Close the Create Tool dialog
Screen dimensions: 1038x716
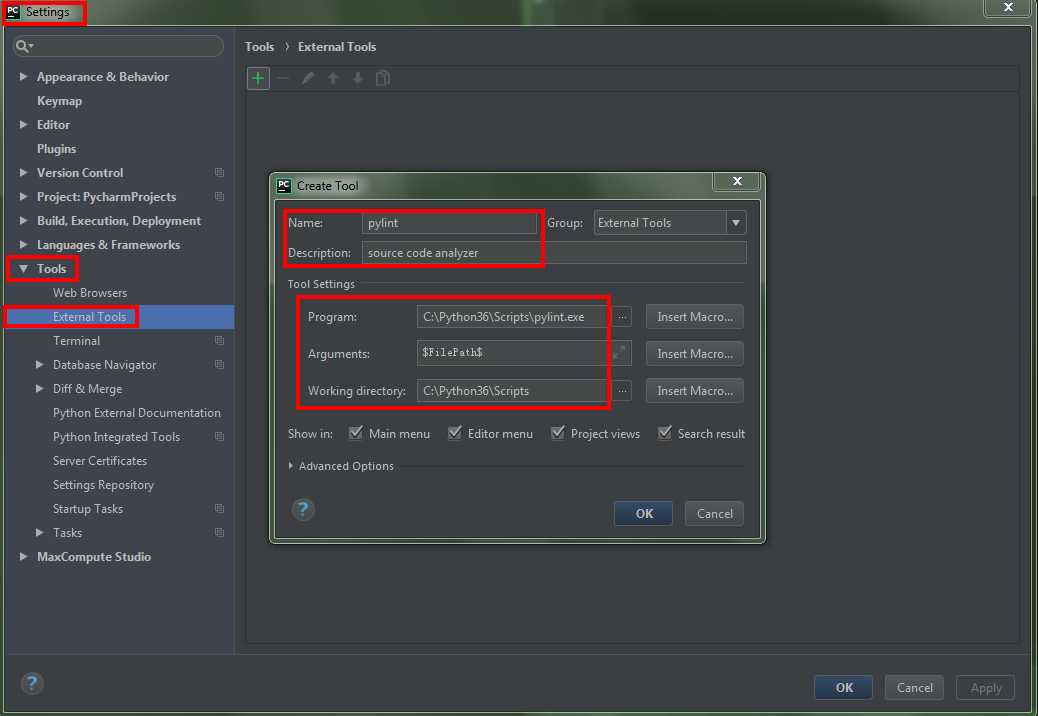(x=737, y=181)
